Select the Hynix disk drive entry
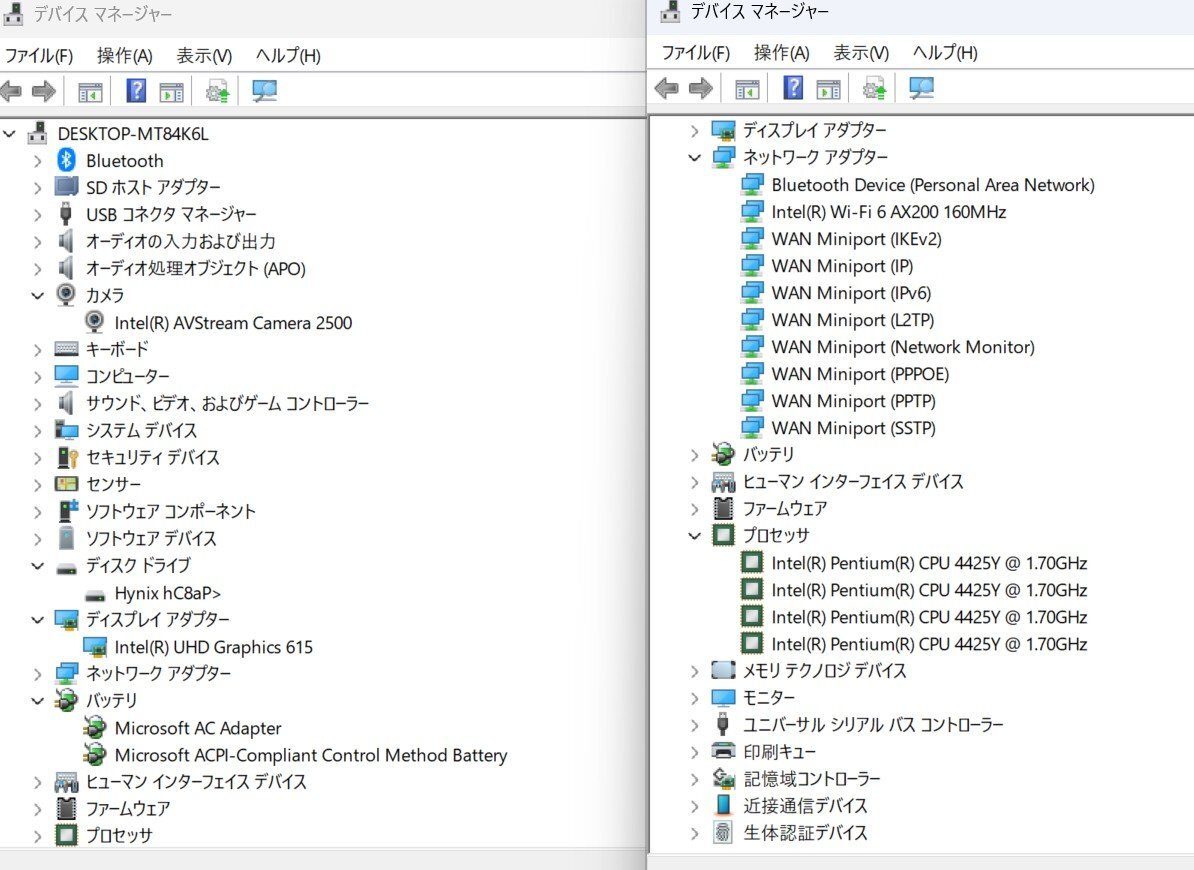 pos(167,593)
